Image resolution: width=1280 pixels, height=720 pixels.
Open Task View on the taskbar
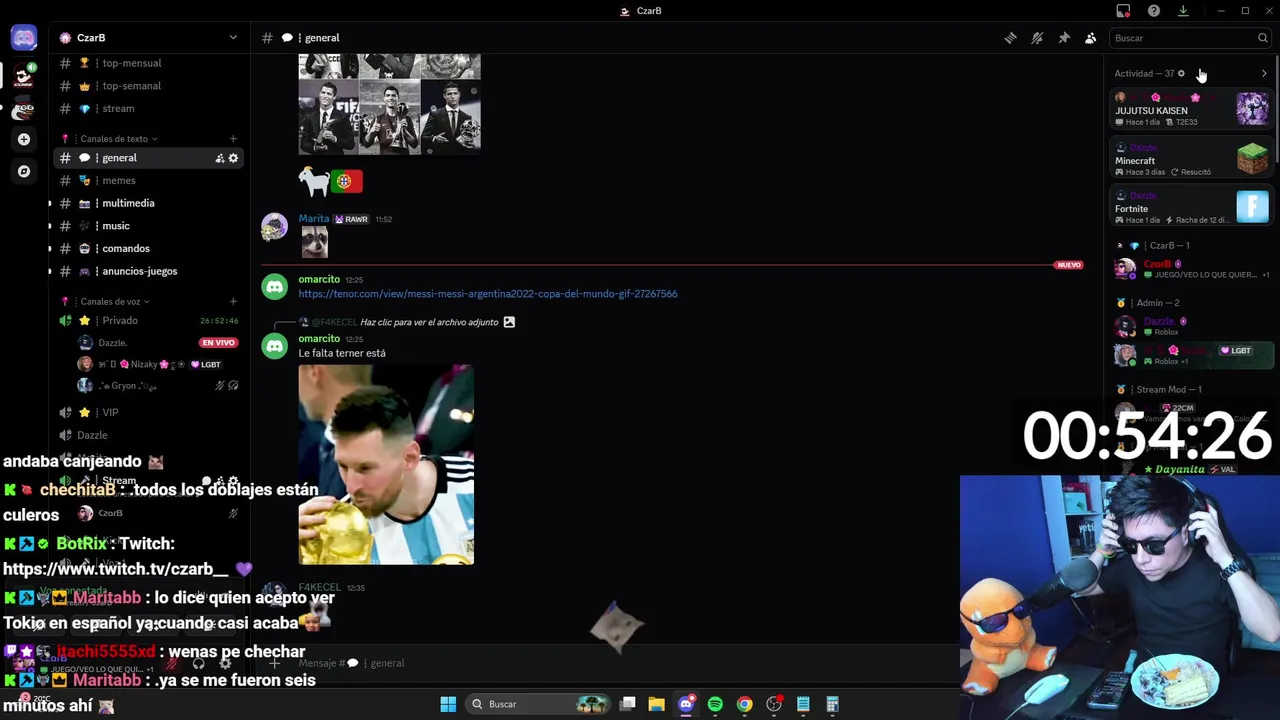[627, 704]
